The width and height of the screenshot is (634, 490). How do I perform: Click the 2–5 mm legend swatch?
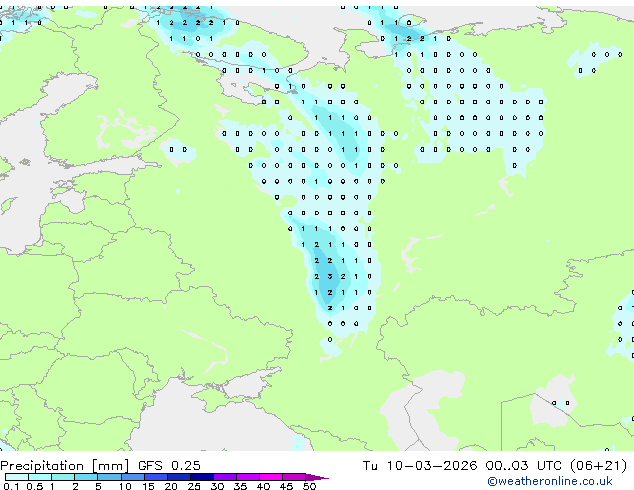86,477
